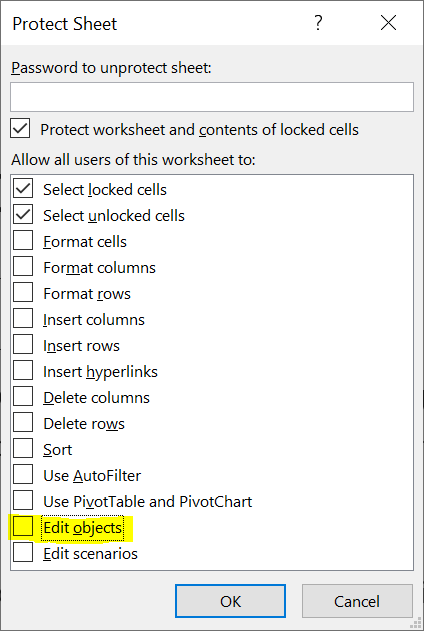Dismiss dialog with Cancel button

click(x=357, y=601)
